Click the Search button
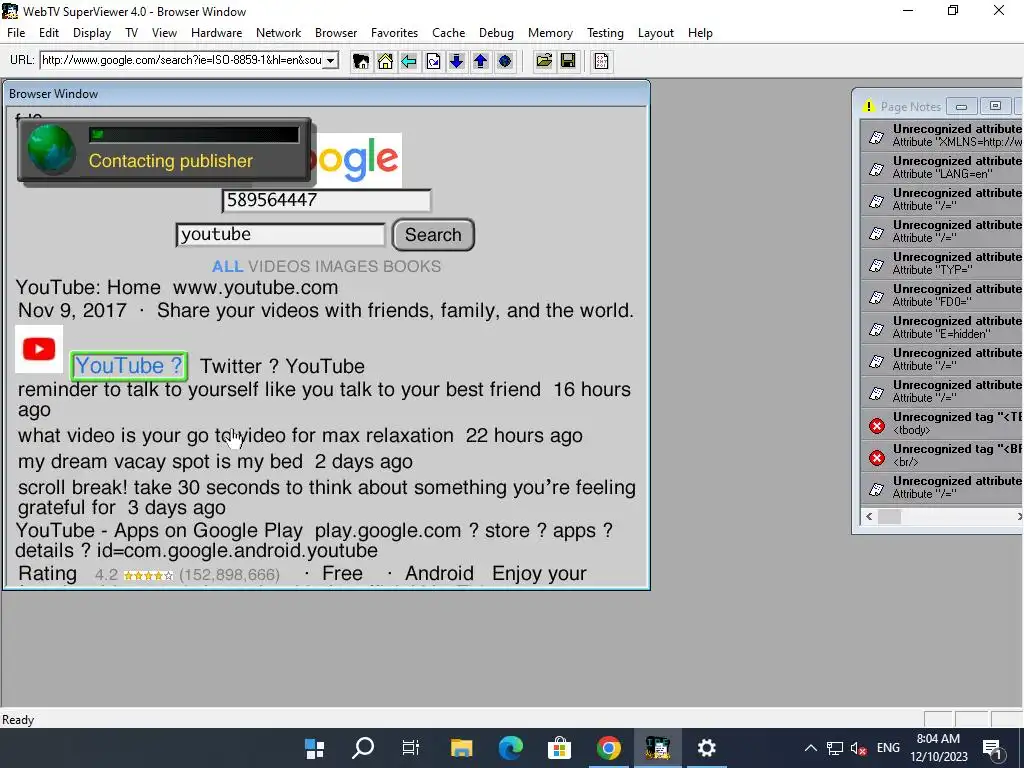 pos(433,234)
